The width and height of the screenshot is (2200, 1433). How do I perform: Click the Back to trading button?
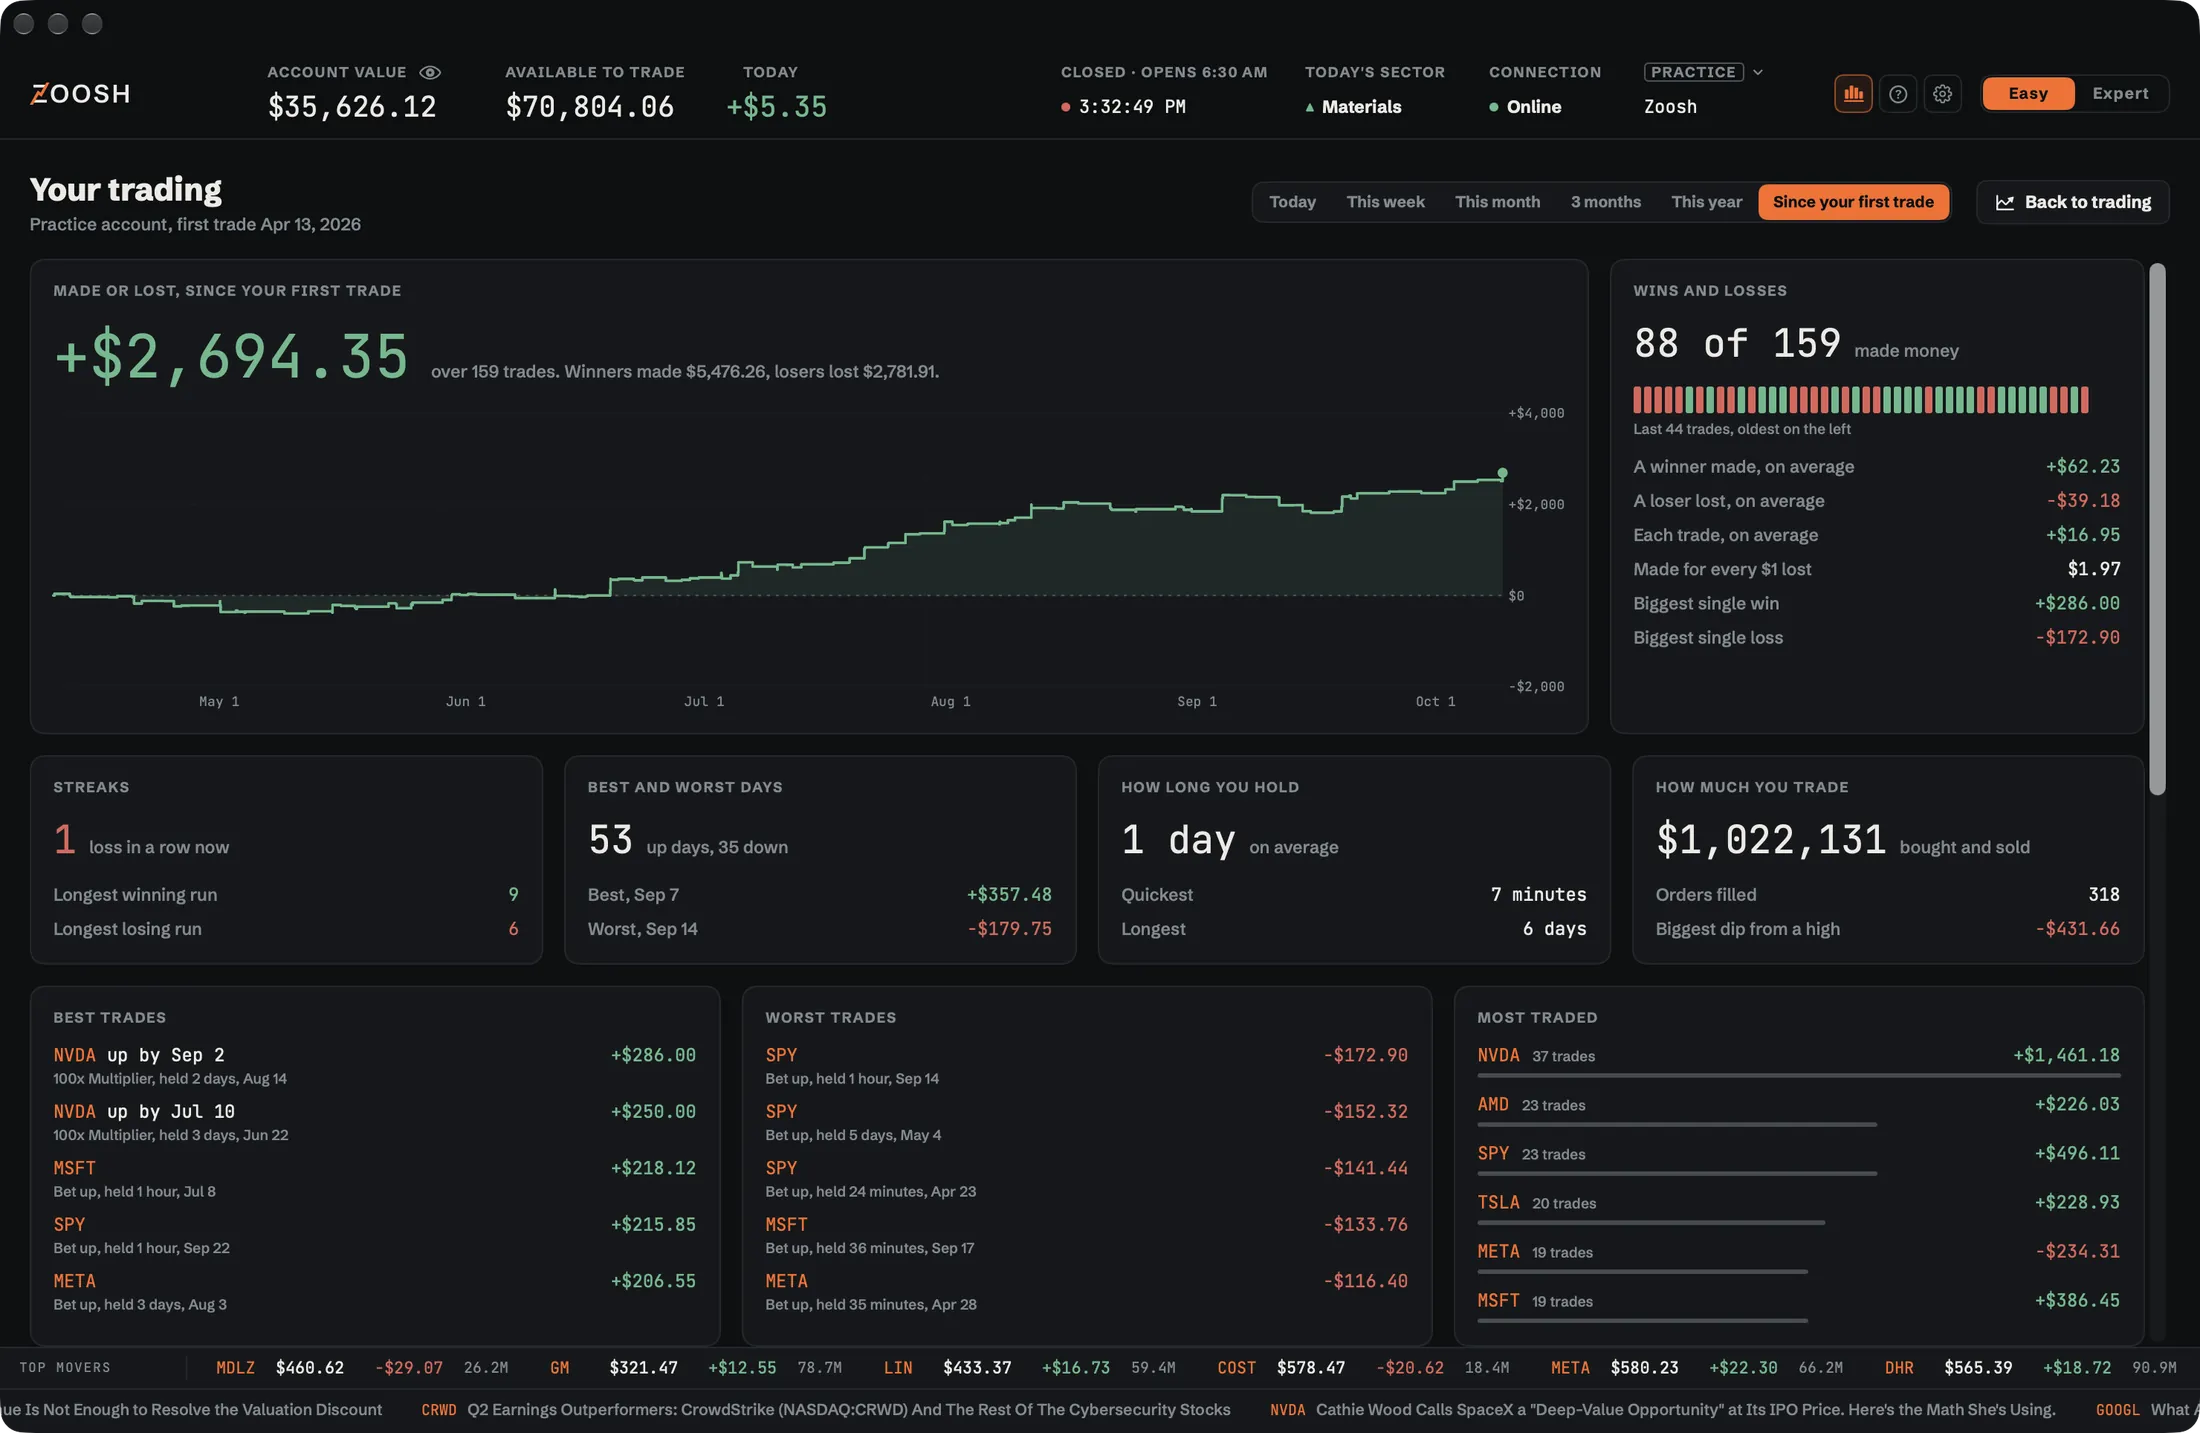[2072, 202]
